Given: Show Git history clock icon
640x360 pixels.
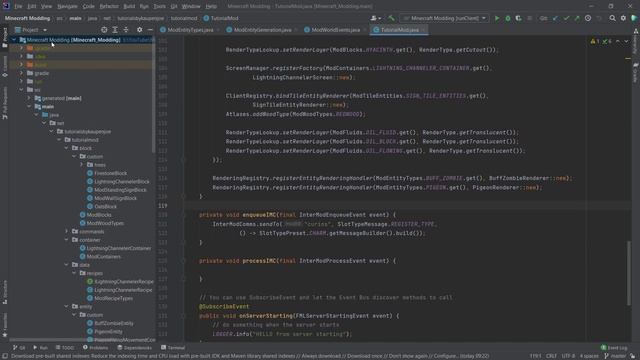Looking at the screenshot, I should (x=588, y=18).
